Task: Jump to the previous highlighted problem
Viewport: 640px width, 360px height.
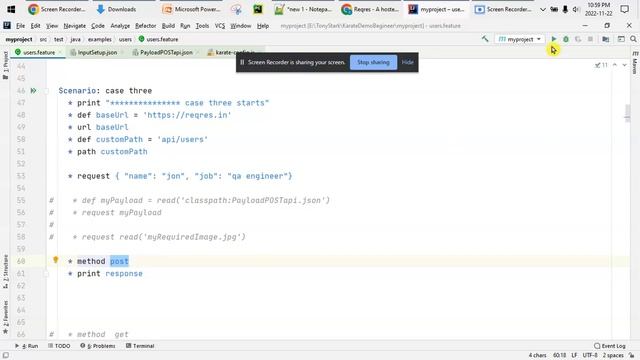Action: [x=615, y=65]
